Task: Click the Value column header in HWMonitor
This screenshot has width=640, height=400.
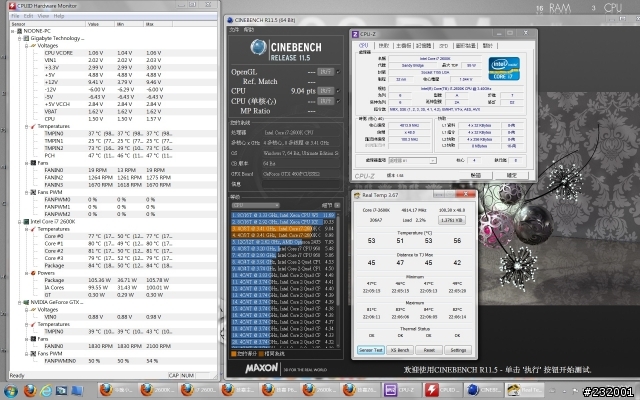Action: 100,24
